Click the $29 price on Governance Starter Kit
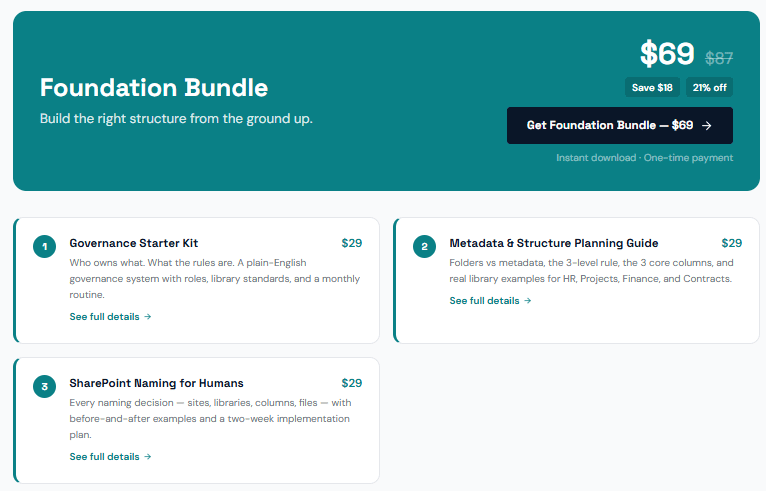Image resolution: width=766 pixels, height=491 pixels. pyautogui.click(x=351, y=243)
